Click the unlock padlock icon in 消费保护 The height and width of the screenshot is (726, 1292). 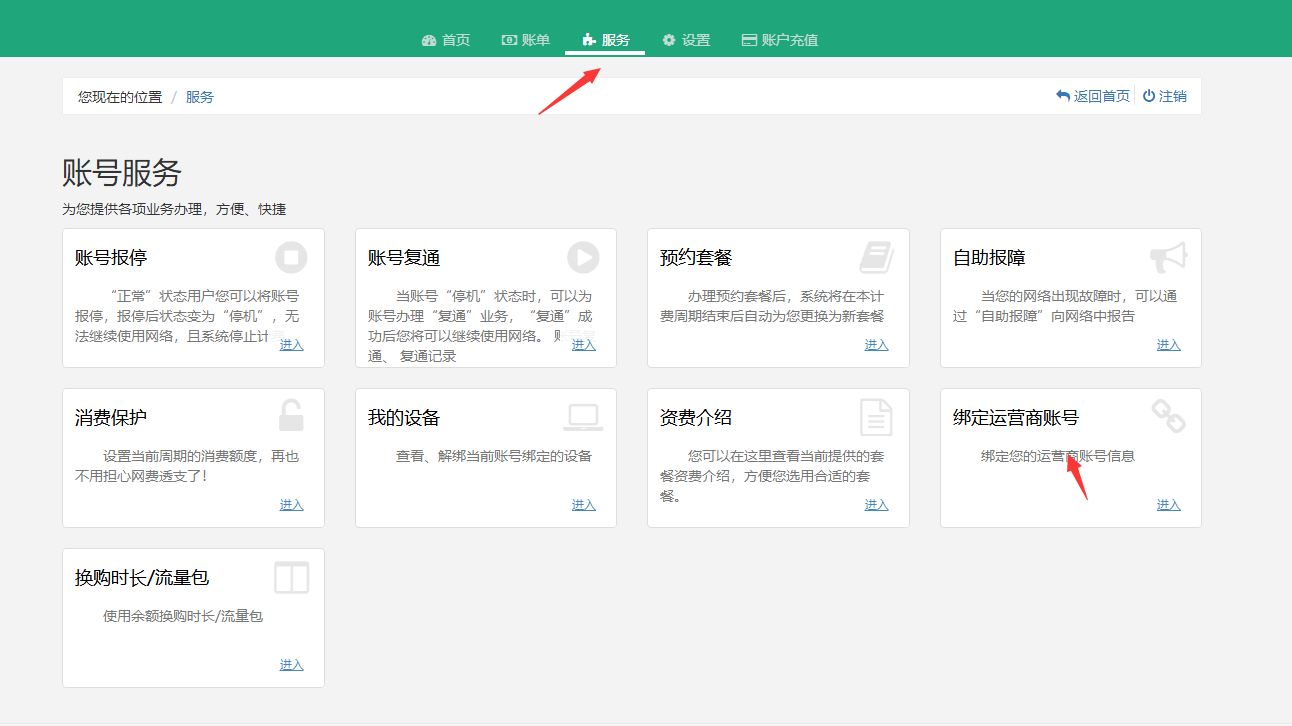(291, 416)
